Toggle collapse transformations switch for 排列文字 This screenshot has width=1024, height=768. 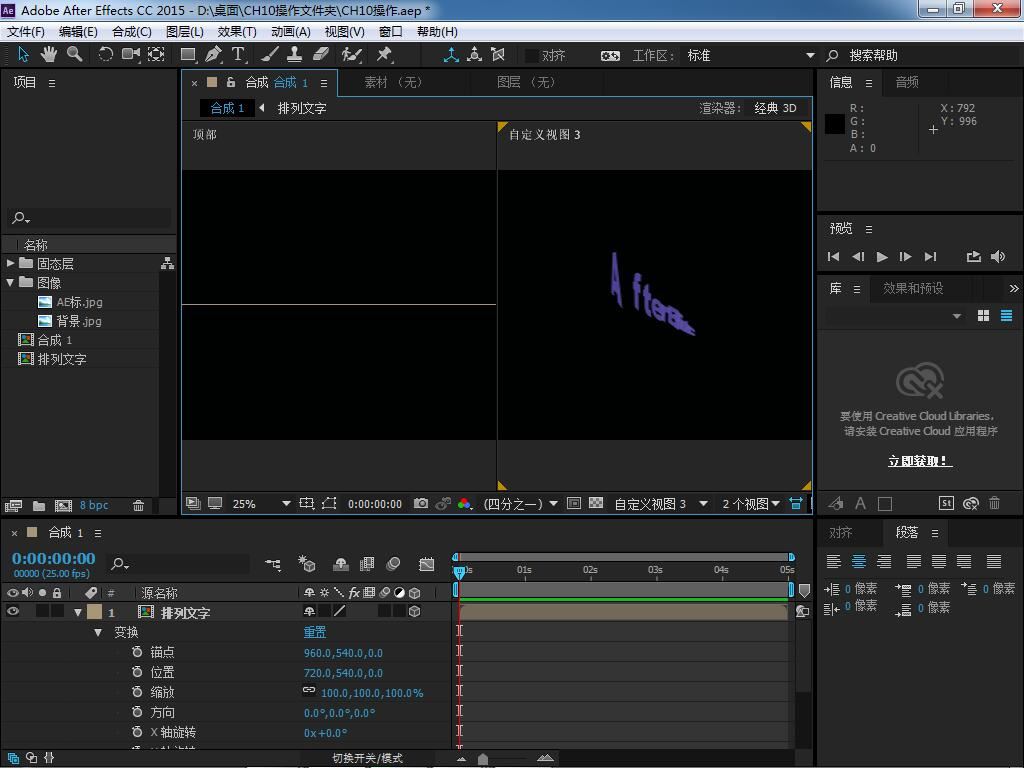click(x=325, y=612)
